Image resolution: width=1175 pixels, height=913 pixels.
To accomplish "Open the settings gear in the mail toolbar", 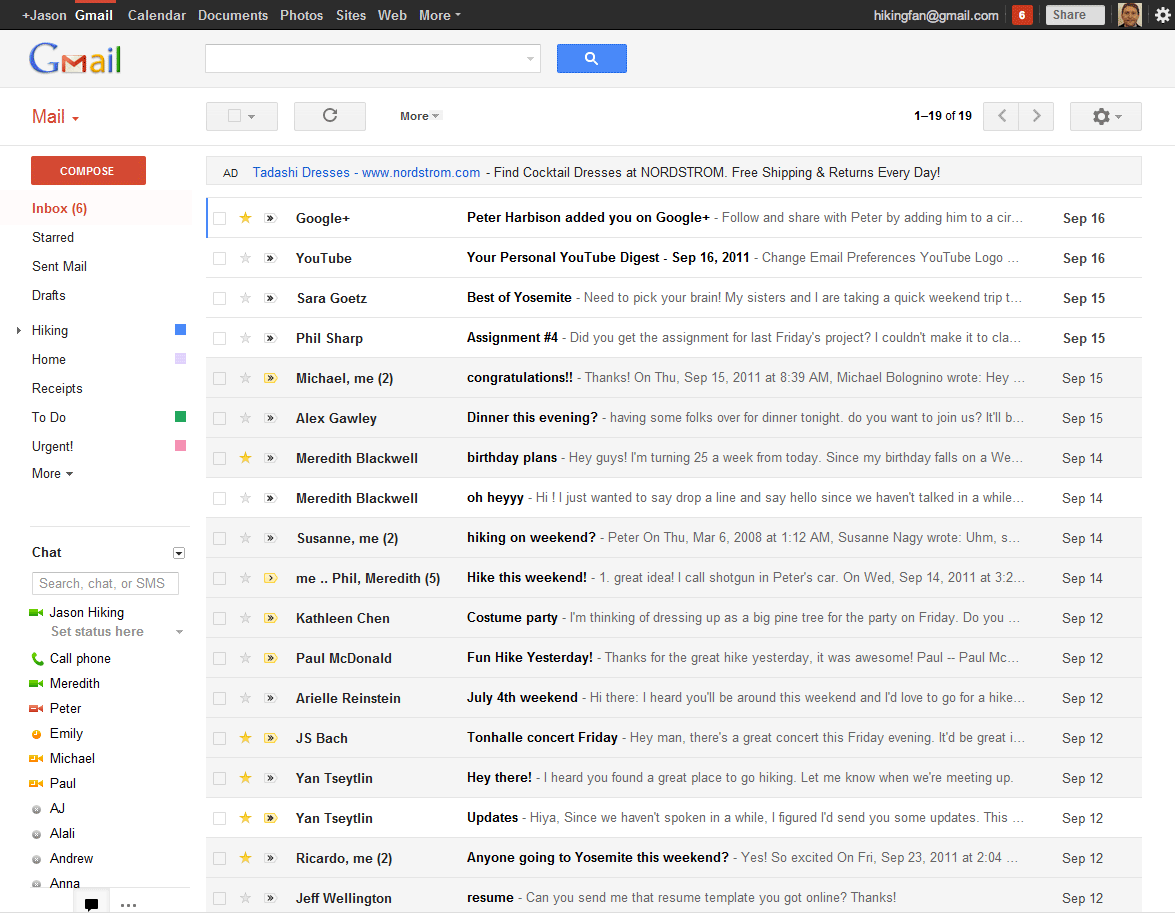I will 1105,116.
